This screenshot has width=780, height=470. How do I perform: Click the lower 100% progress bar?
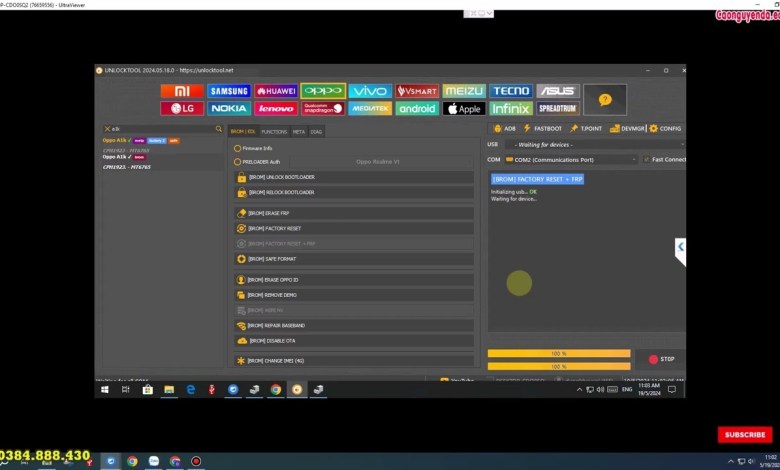tap(559, 367)
